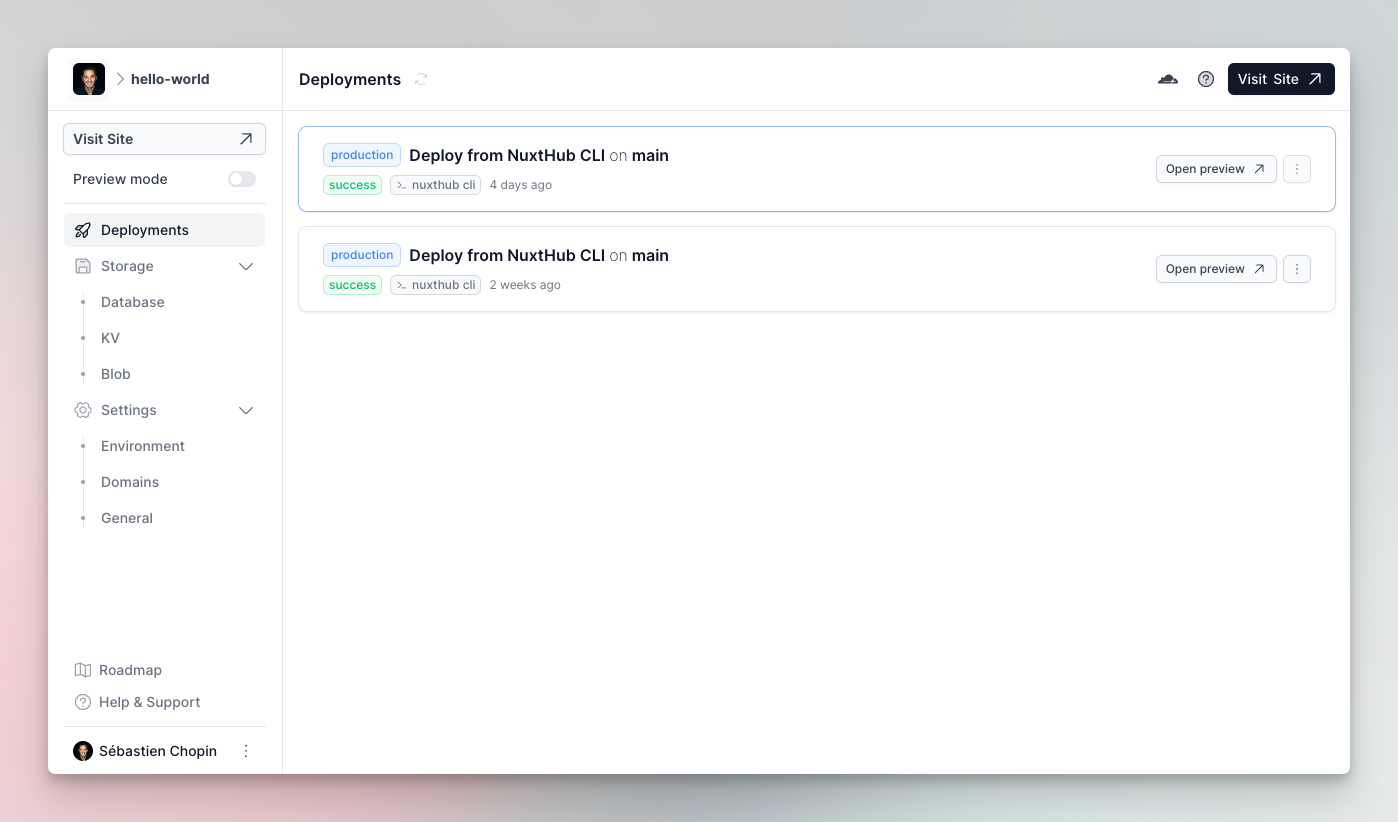Select the Deployments sidebar icon
The height and width of the screenshot is (822, 1398).
coord(82,229)
